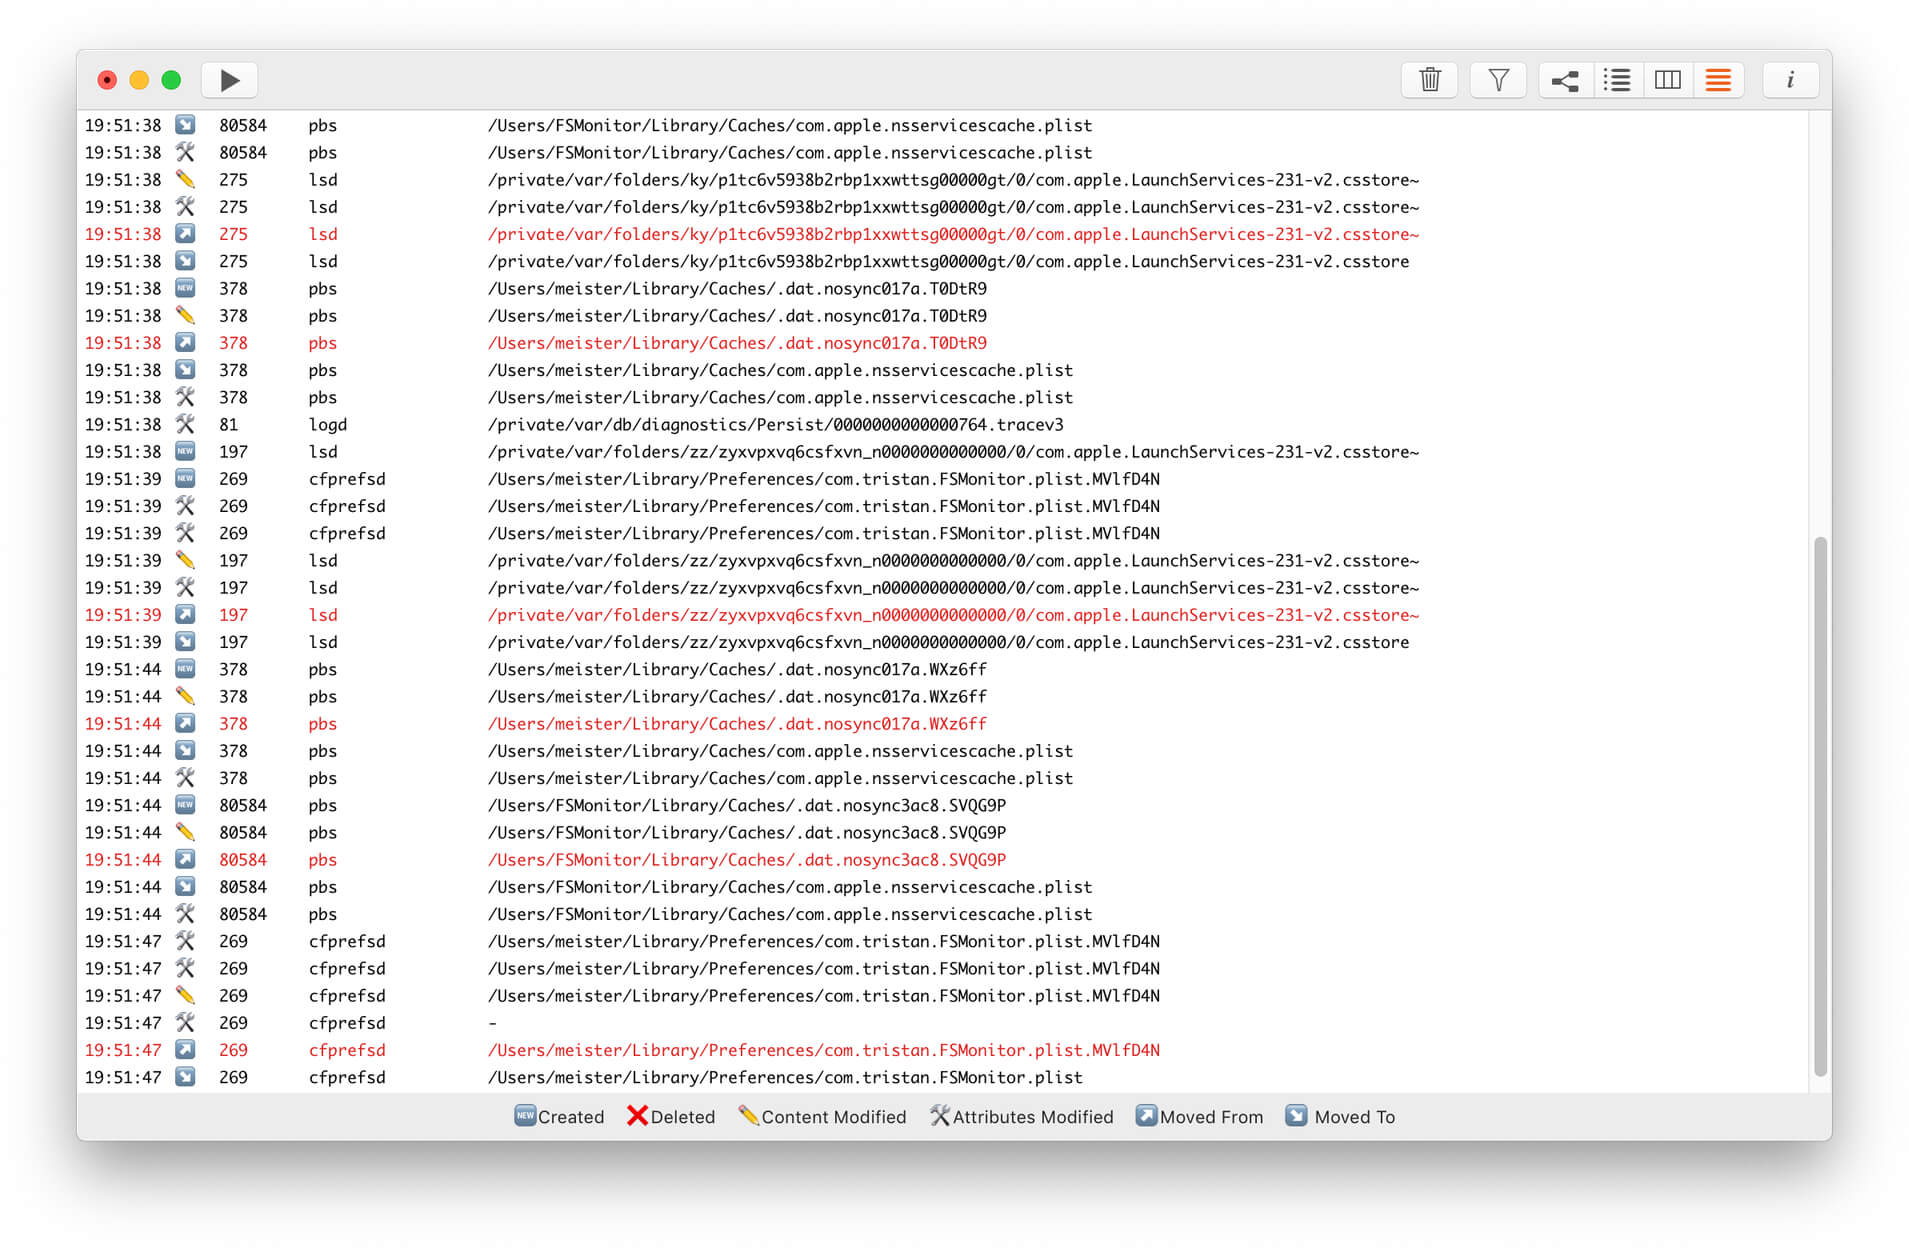The height and width of the screenshot is (1248, 1909).
Task: Open the share icon in the toolbar
Action: (x=1565, y=80)
